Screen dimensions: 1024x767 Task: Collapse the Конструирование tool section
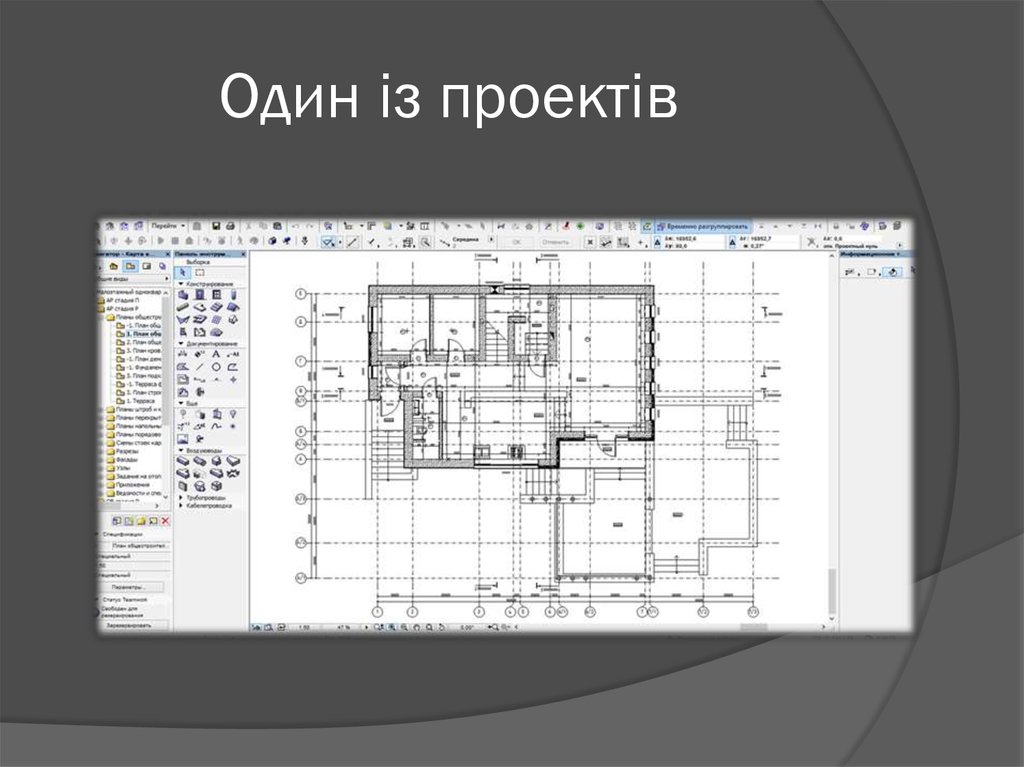(x=179, y=285)
